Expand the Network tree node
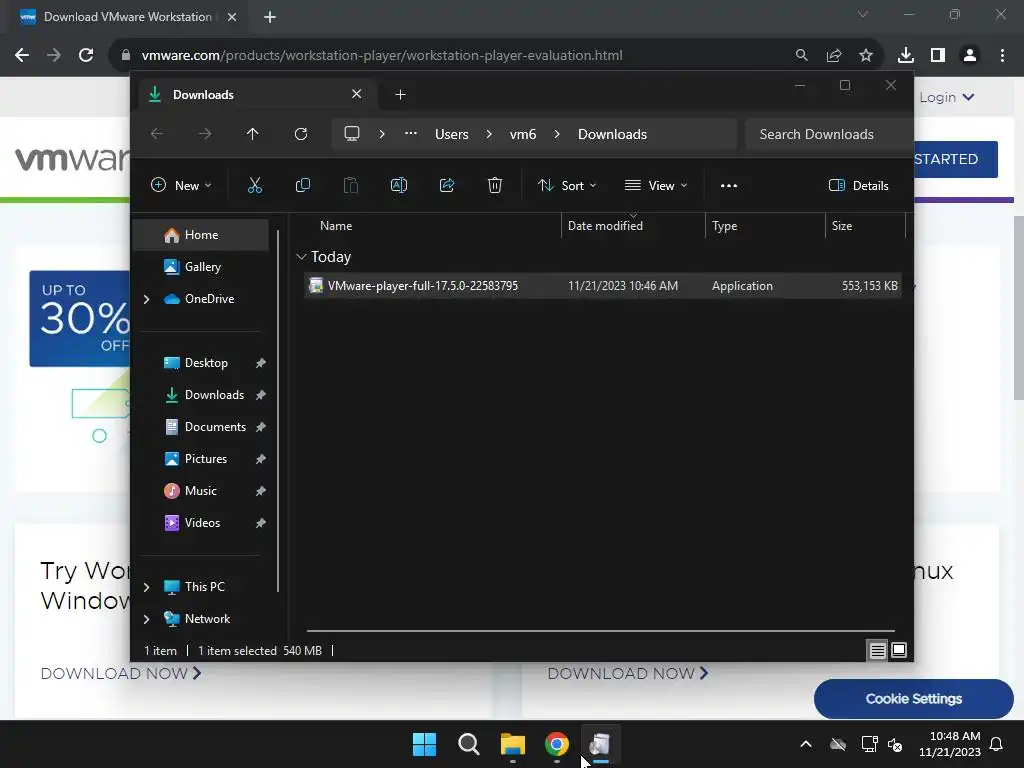This screenshot has width=1024, height=768. (x=146, y=619)
